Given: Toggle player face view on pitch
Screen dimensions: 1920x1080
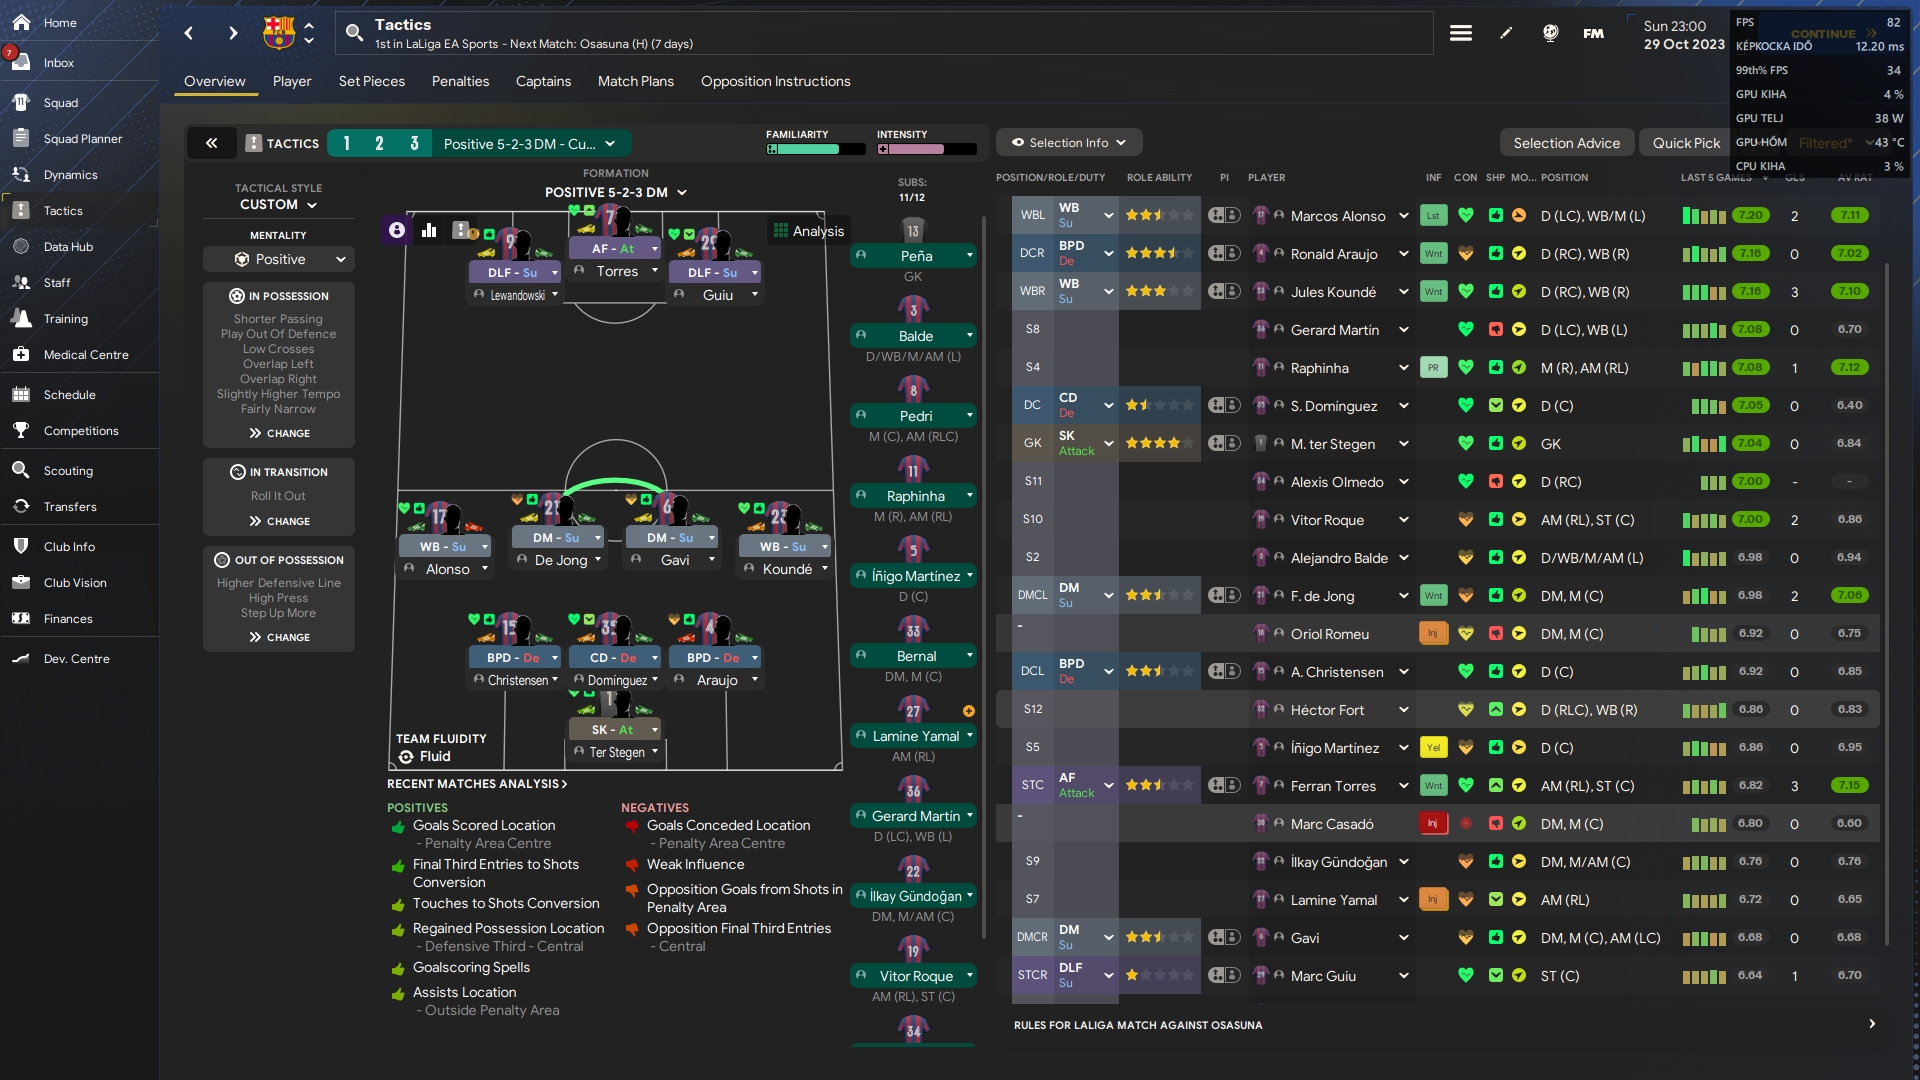Looking at the screenshot, I should point(397,230).
